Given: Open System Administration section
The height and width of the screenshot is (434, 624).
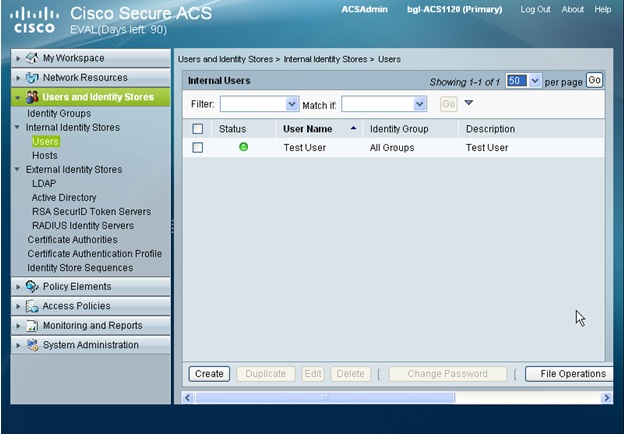Looking at the screenshot, I should click(91, 345).
